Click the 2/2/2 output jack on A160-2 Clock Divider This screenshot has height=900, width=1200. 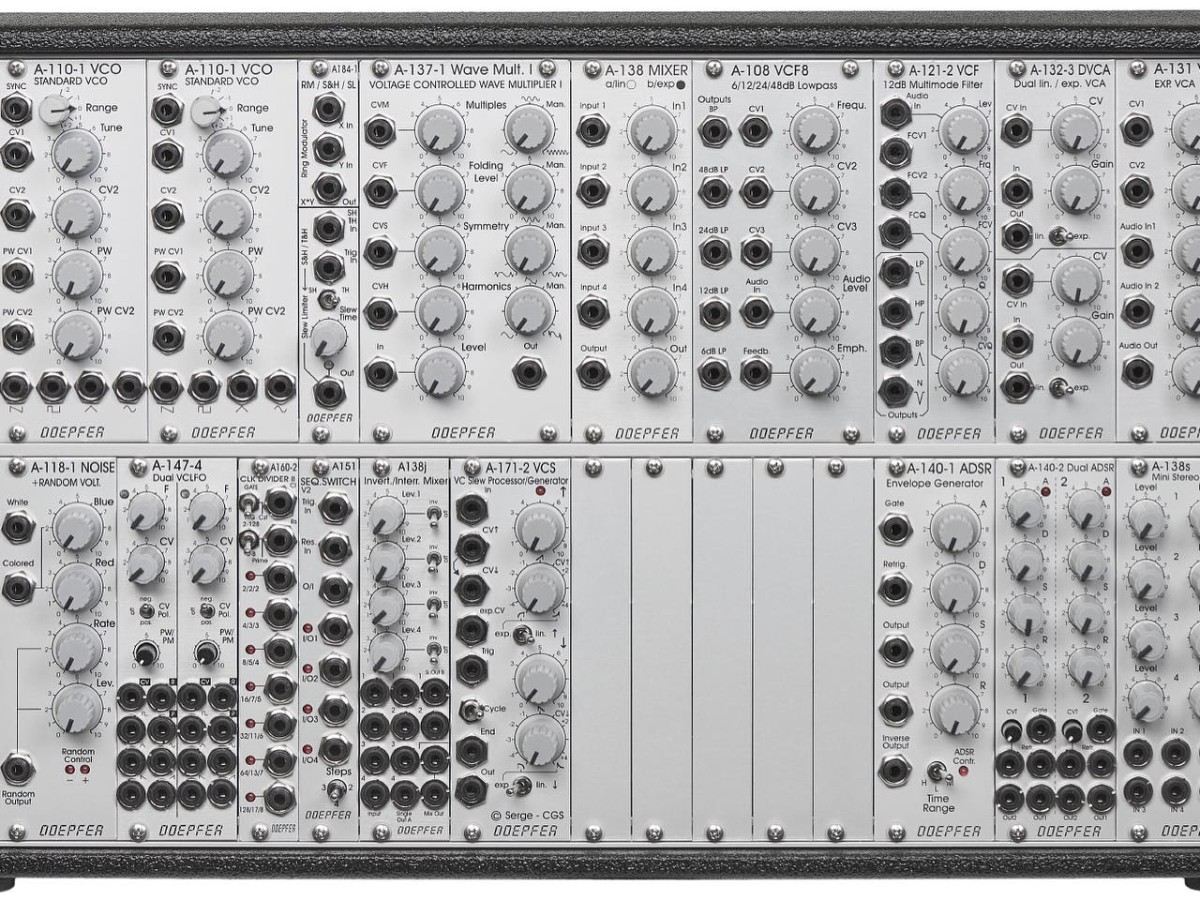tap(279, 577)
